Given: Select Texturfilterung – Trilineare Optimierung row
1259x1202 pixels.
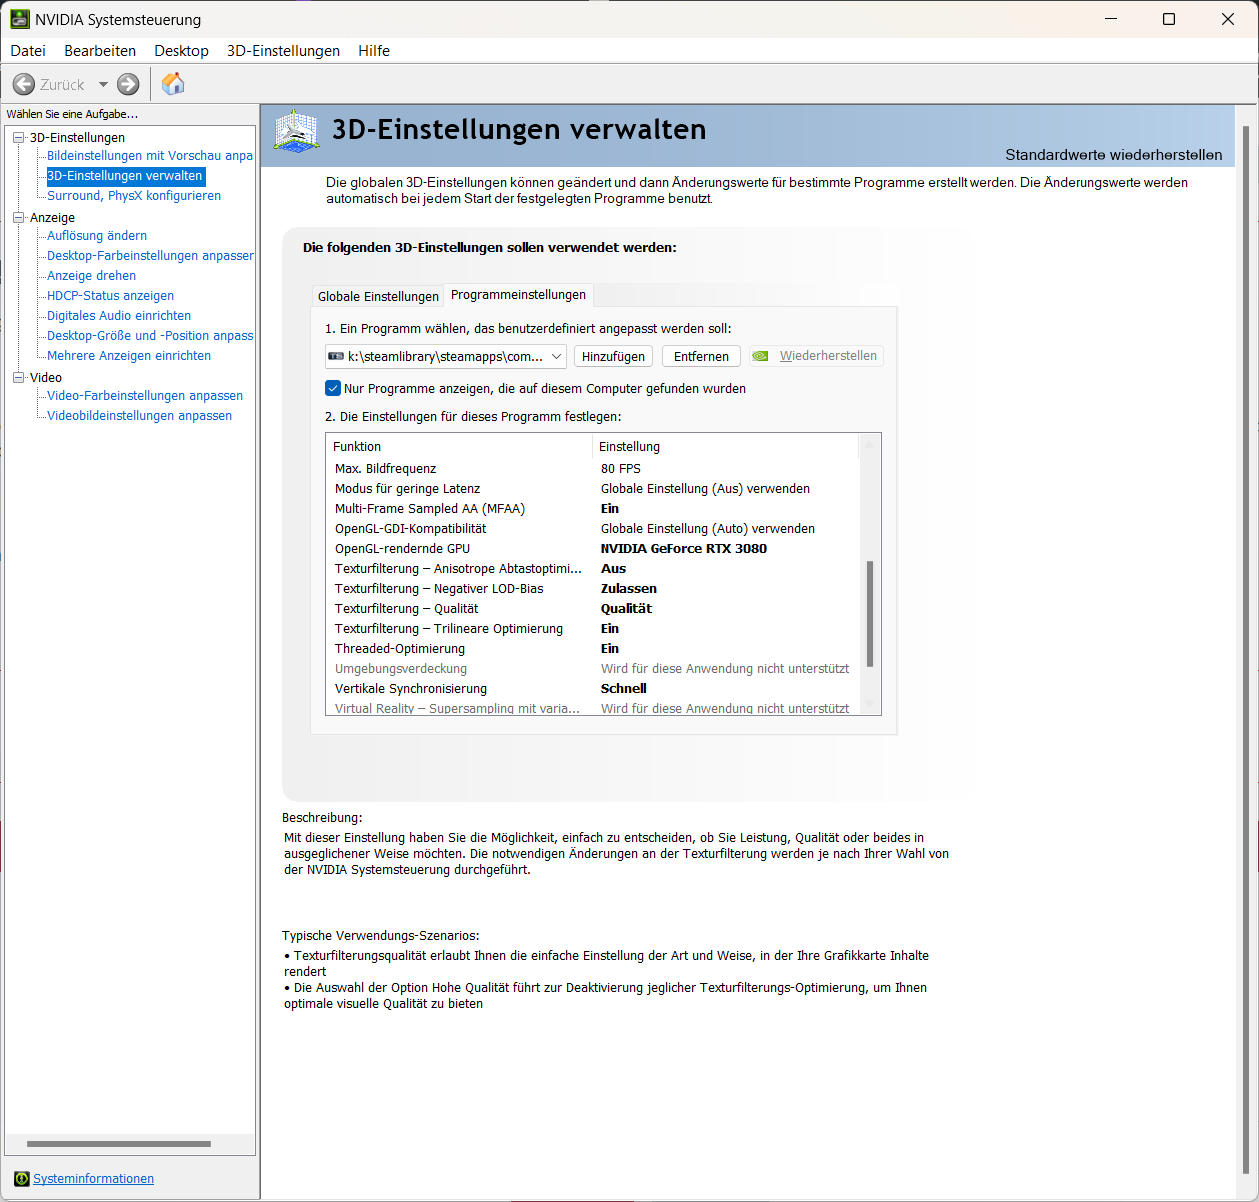Looking at the screenshot, I should point(592,629).
